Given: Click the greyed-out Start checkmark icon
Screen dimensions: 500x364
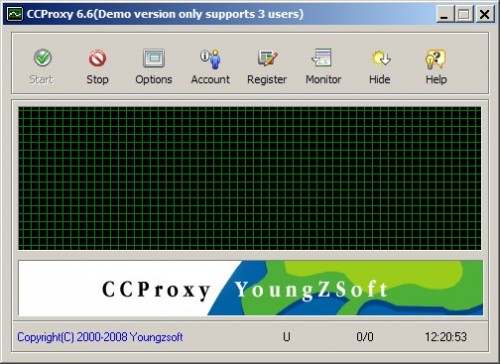Looking at the screenshot, I should click(x=43, y=58).
